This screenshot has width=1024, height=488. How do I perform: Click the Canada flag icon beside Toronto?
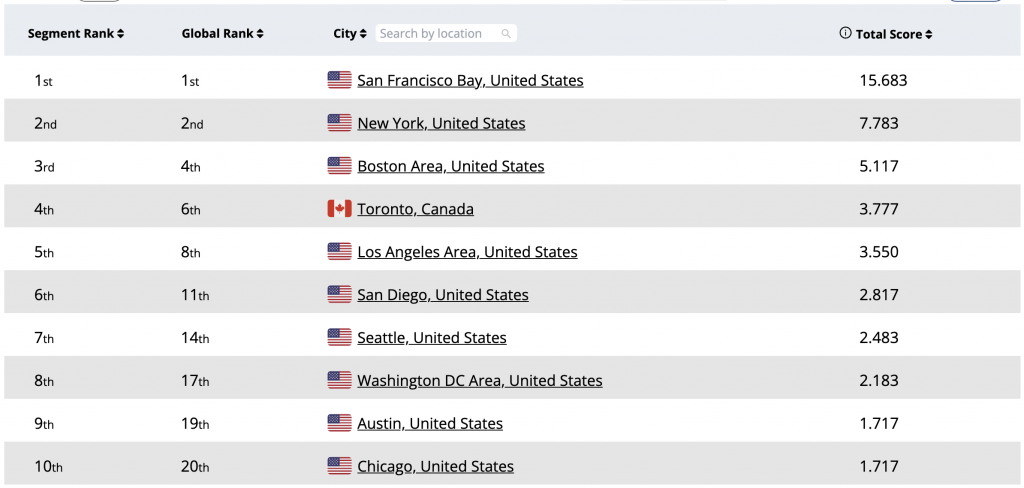[x=339, y=209]
